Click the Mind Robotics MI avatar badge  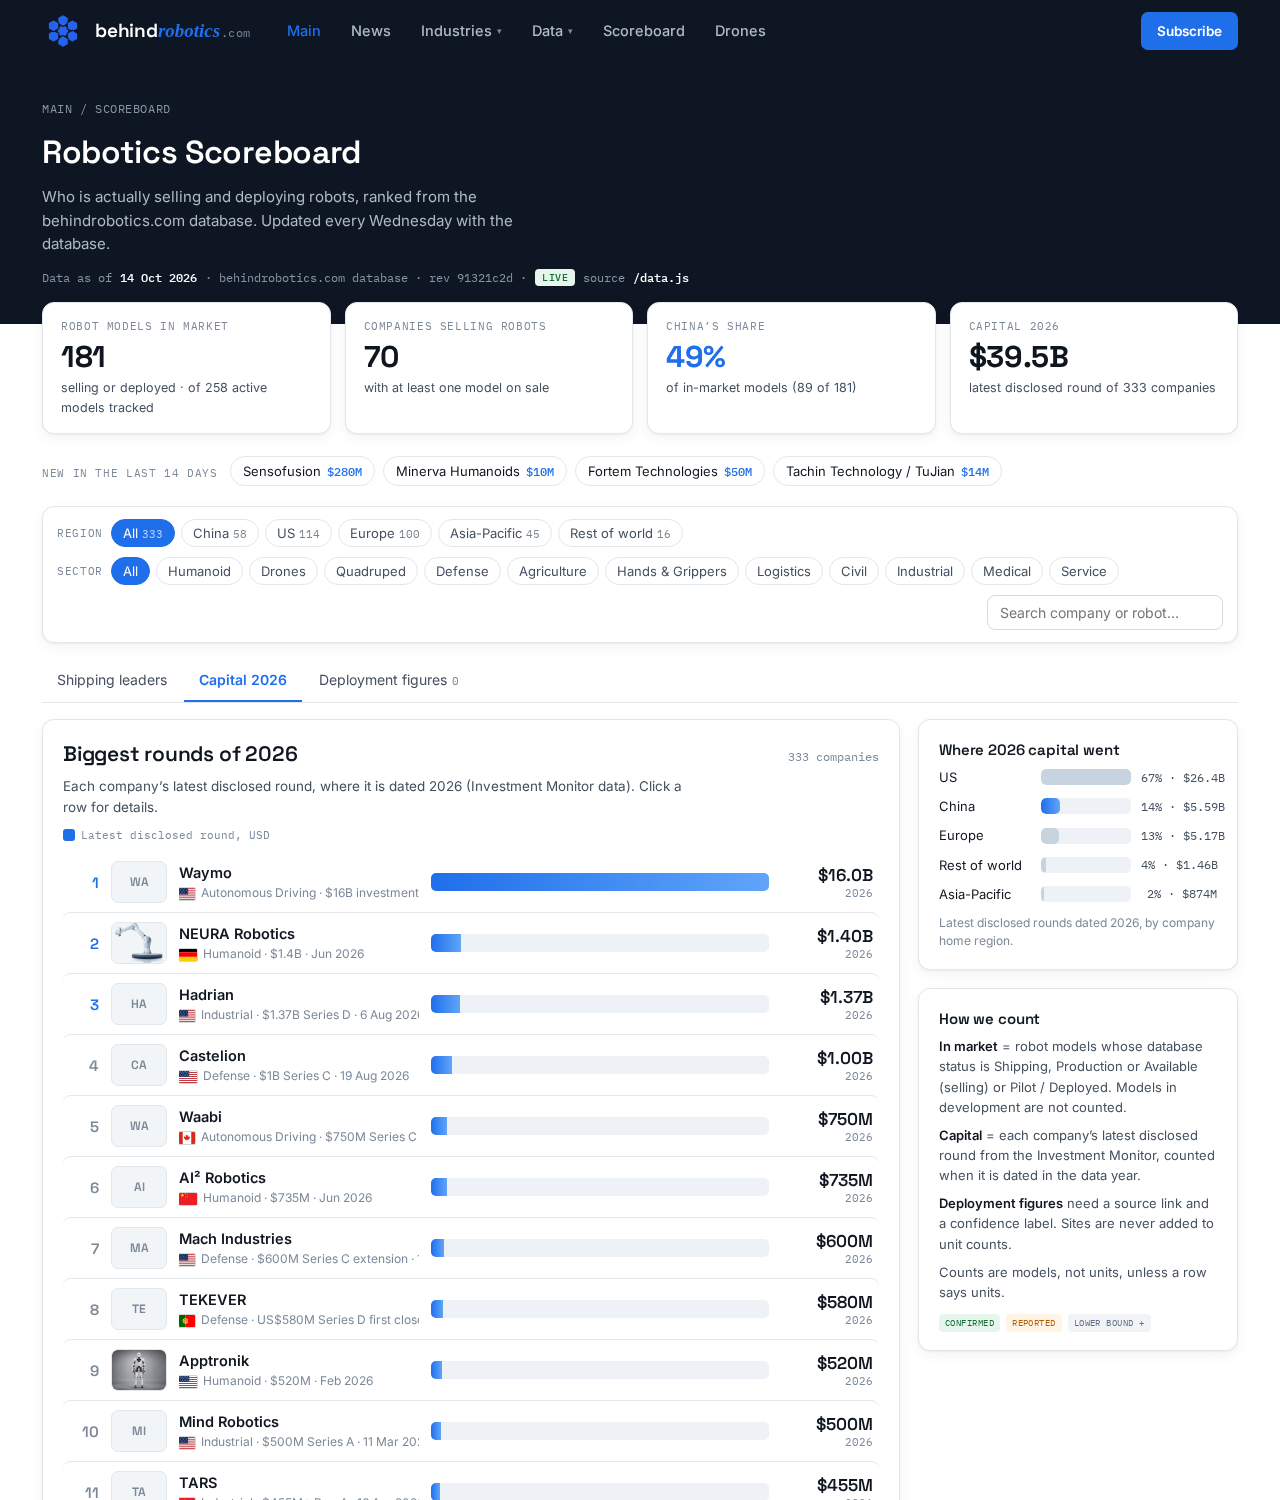tap(139, 1431)
